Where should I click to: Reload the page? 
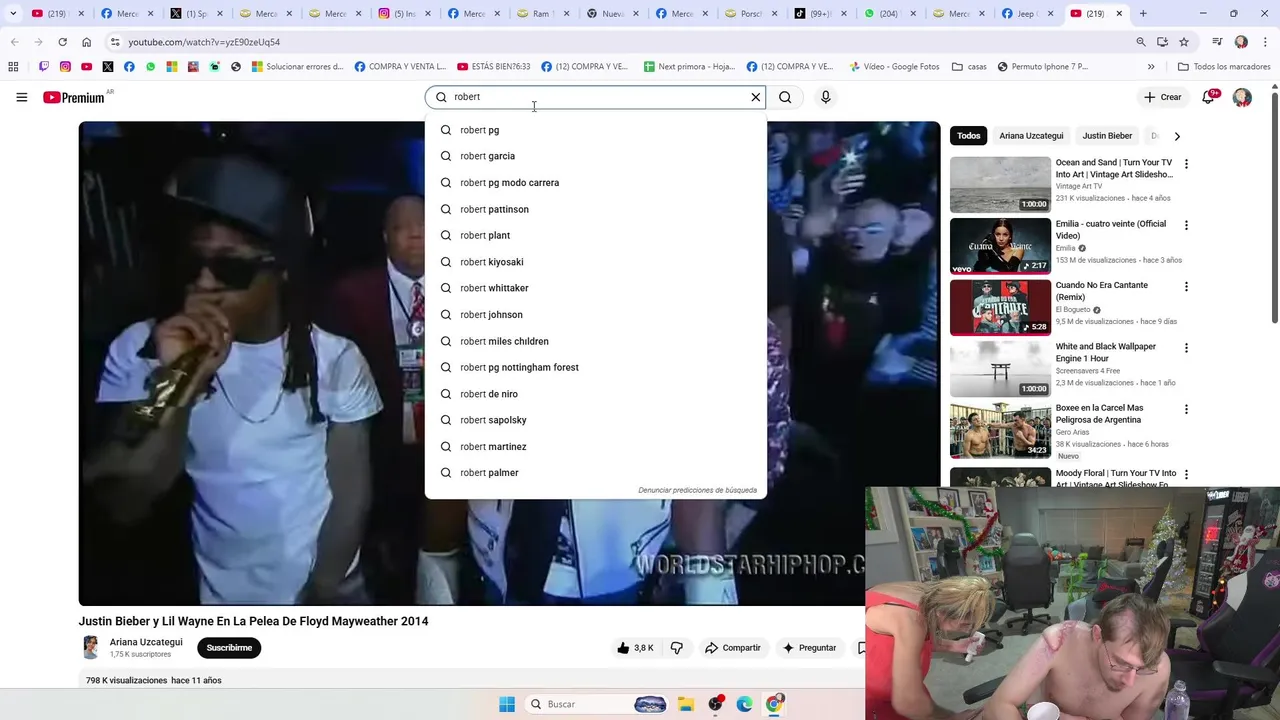click(62, 42)
